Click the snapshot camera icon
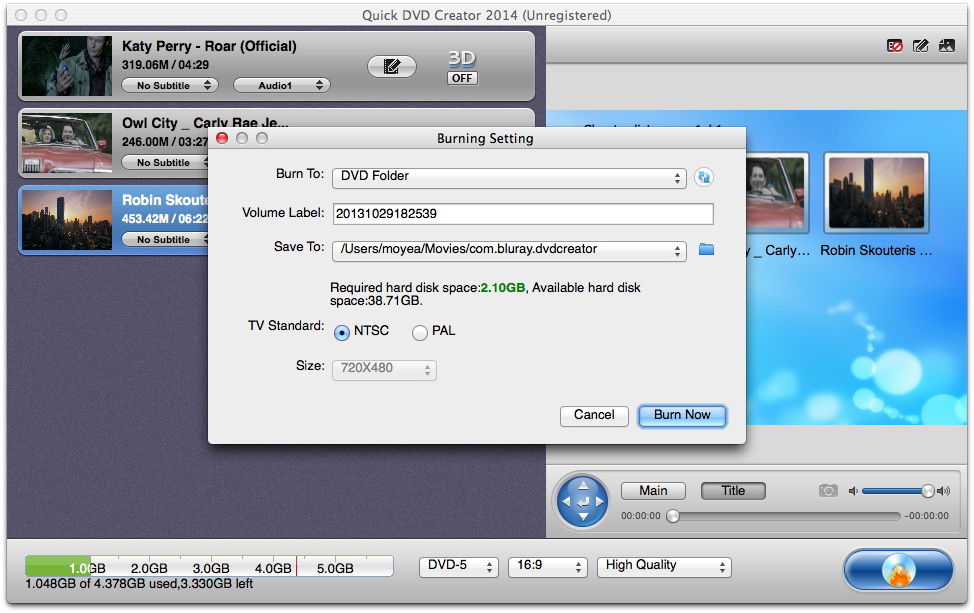 828,491
